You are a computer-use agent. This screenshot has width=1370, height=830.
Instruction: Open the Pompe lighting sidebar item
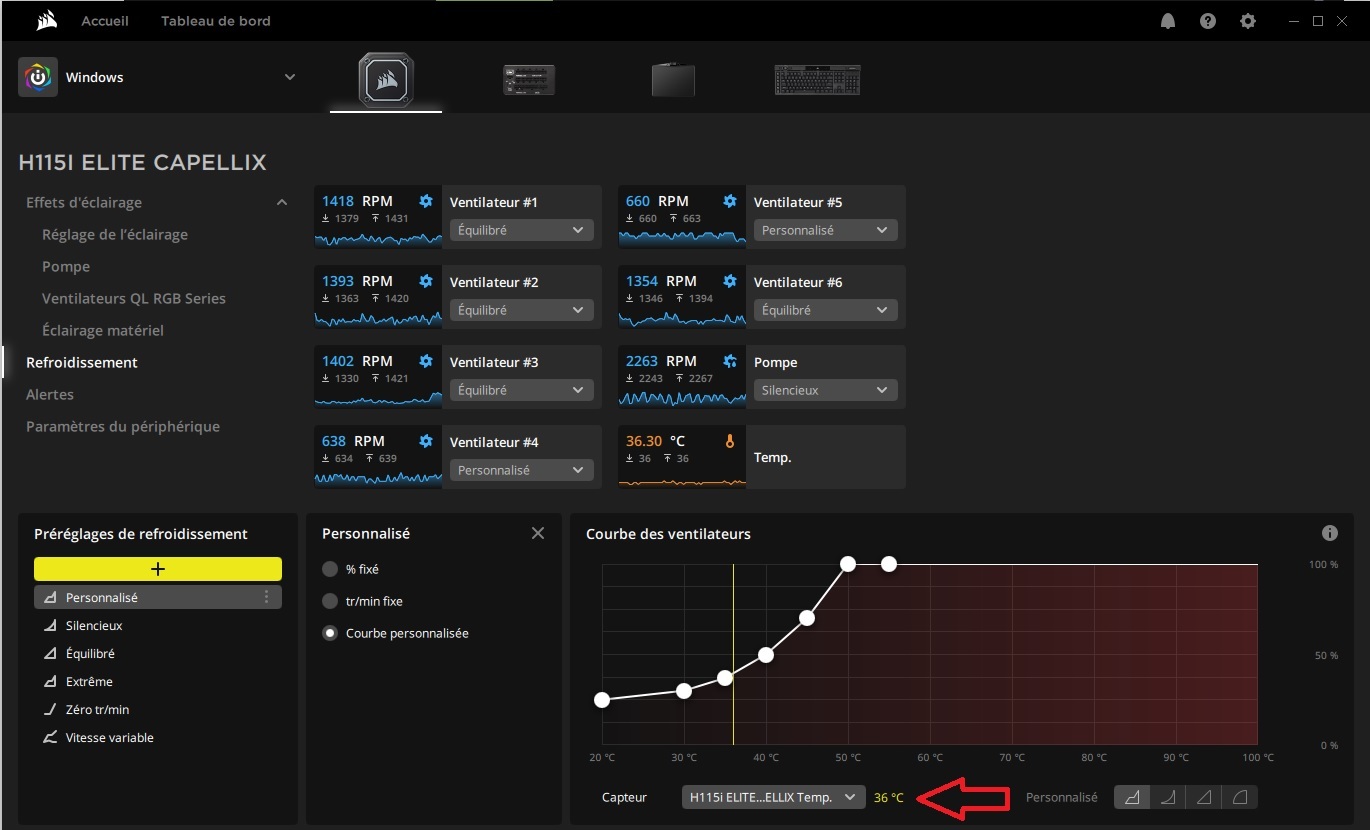click(66, 266)
